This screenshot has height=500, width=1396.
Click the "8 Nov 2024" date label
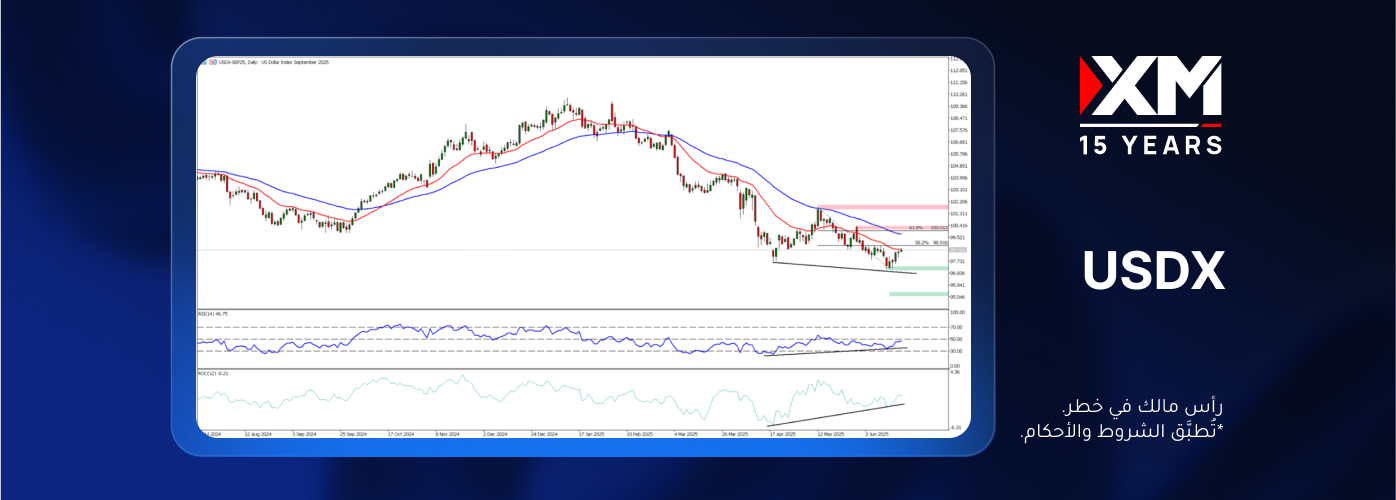click(x=447, y=435)
